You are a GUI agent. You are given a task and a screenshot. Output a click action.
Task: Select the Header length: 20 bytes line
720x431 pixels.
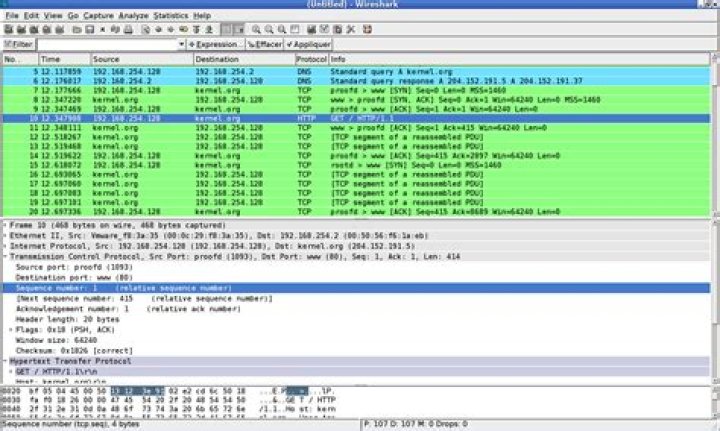pos(68,319)
